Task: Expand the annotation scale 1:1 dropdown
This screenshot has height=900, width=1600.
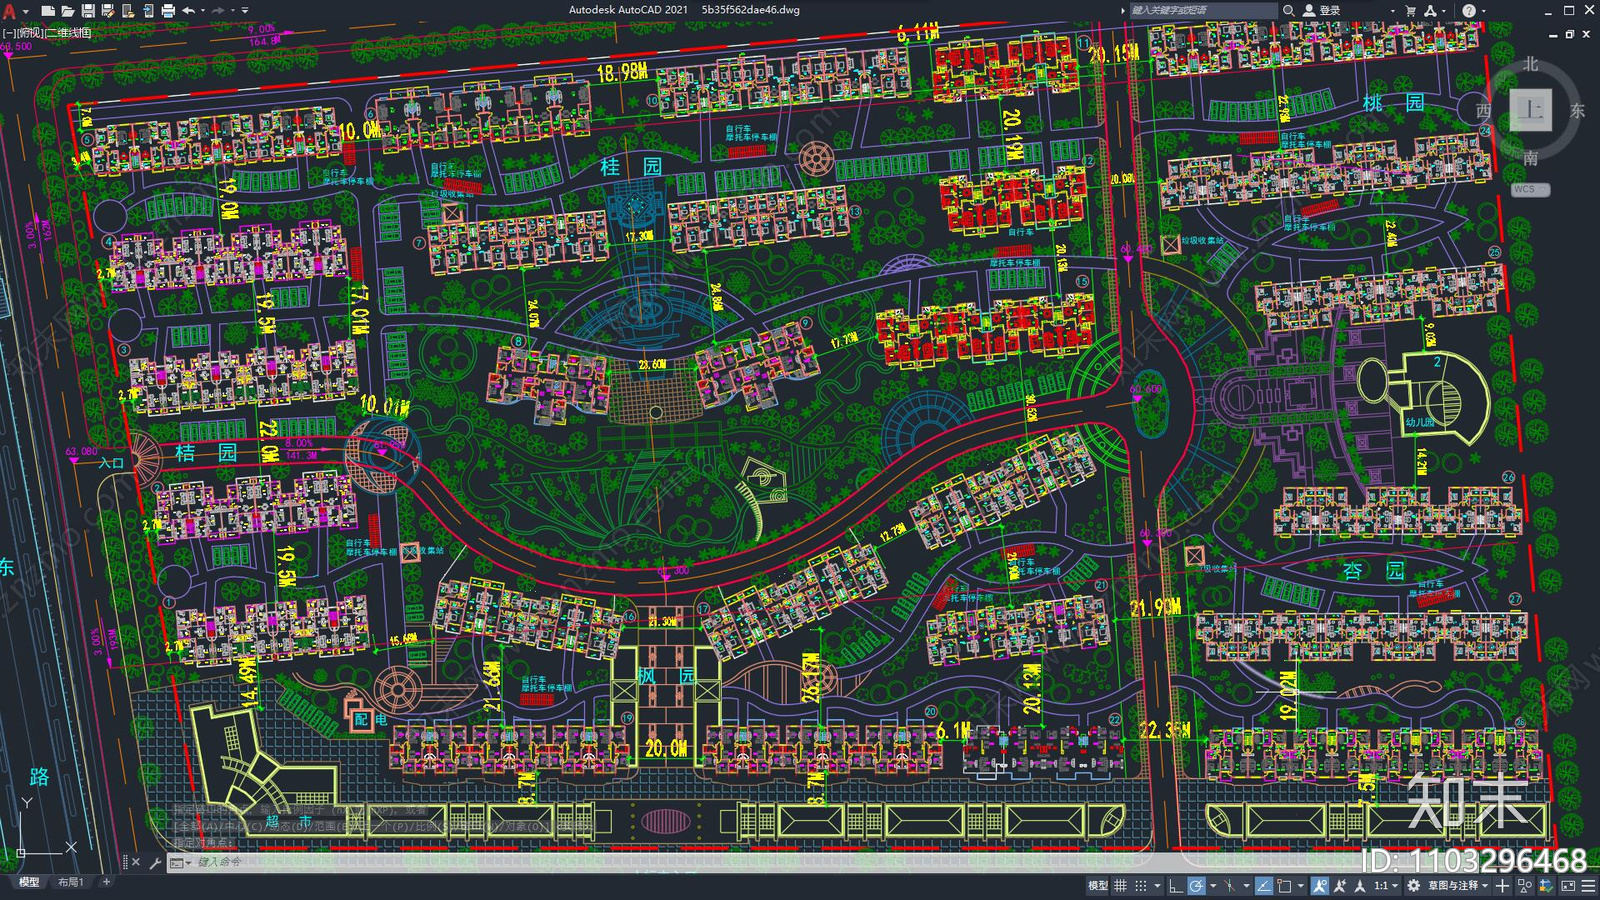Action: point(1386,885)
